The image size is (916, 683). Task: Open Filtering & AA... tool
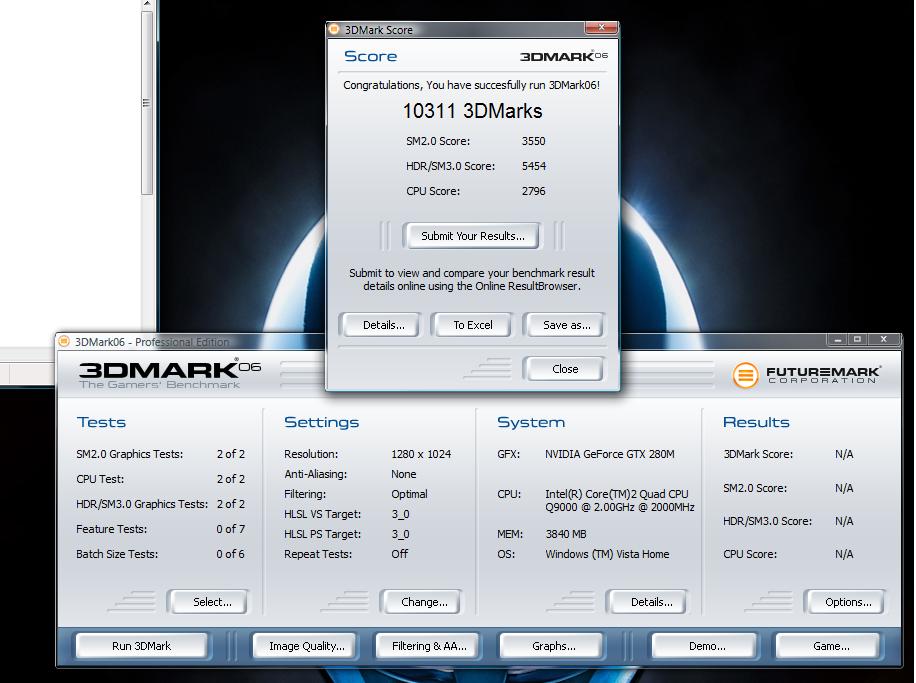click(x=429, y=646)
